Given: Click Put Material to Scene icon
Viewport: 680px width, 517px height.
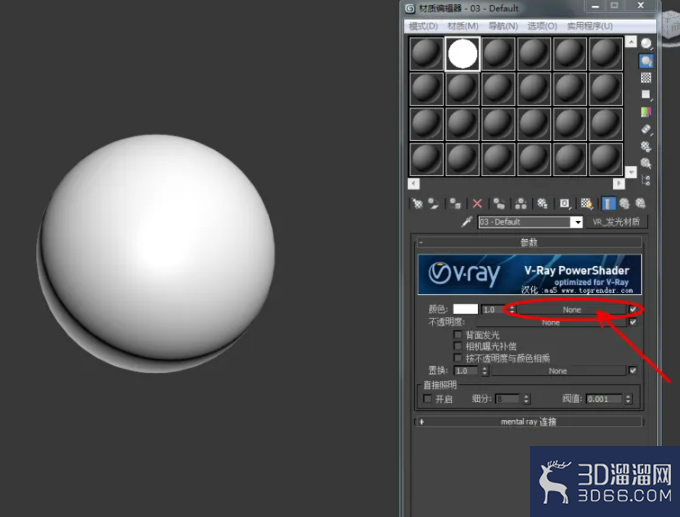Looking at the screenshot, I should pyautogui.click(x=434, y=203).
